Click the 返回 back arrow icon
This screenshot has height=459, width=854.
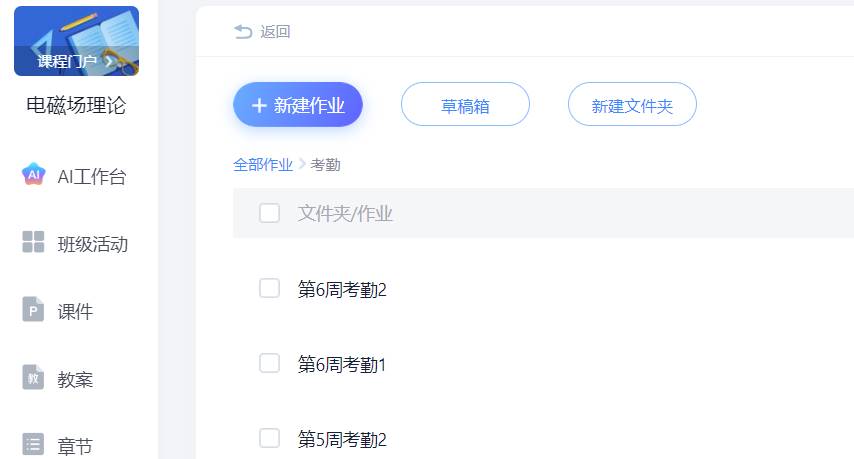coord(243,32)
